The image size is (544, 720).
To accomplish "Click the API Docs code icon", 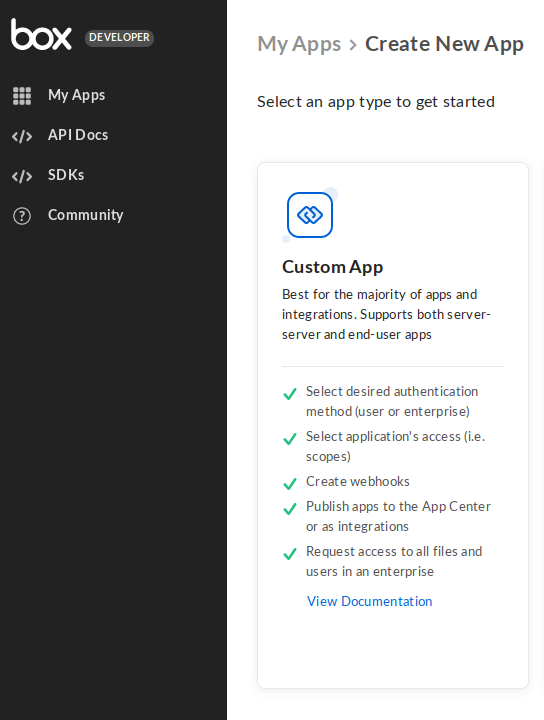I will [22, 136].
